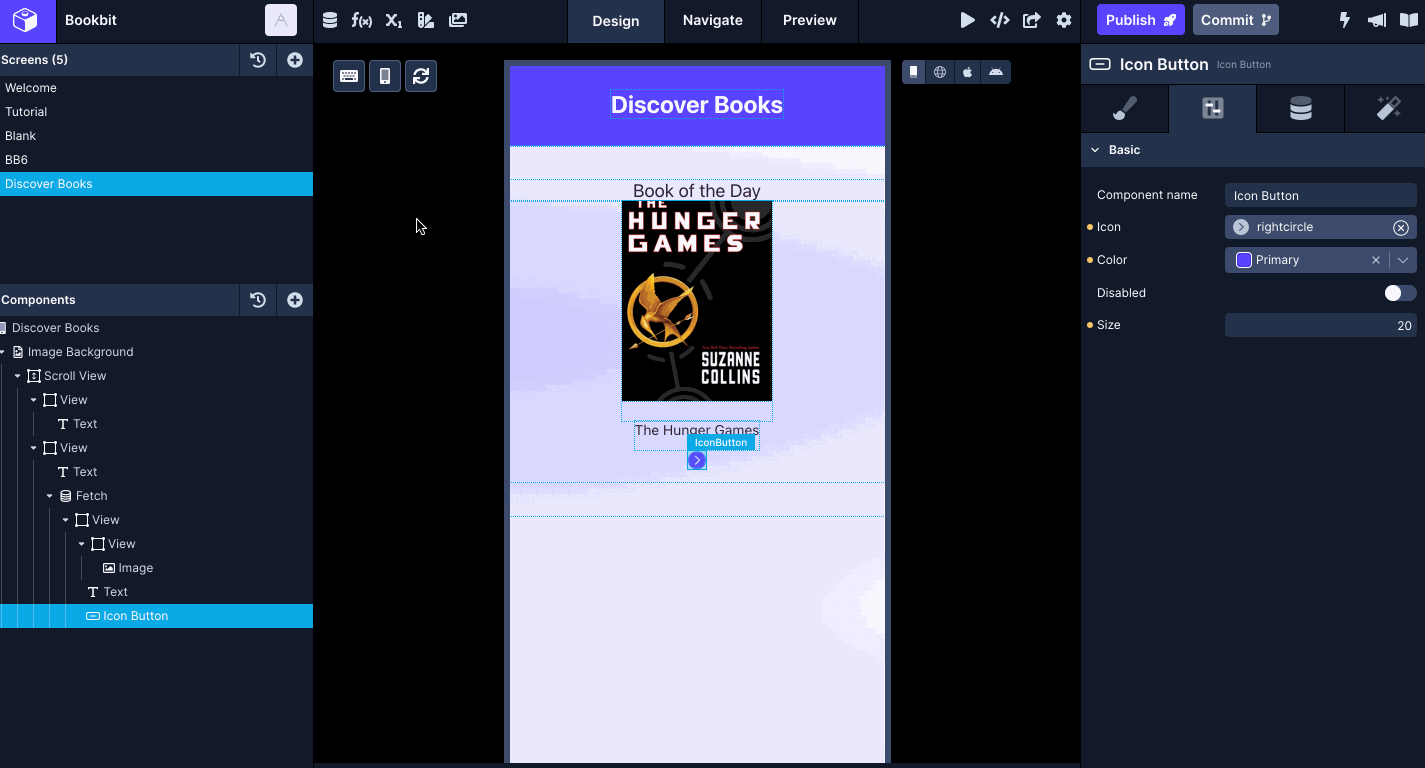Clear the rightcircle icon value
This screenshot has height=768, width=1425.
(1401, 228)
